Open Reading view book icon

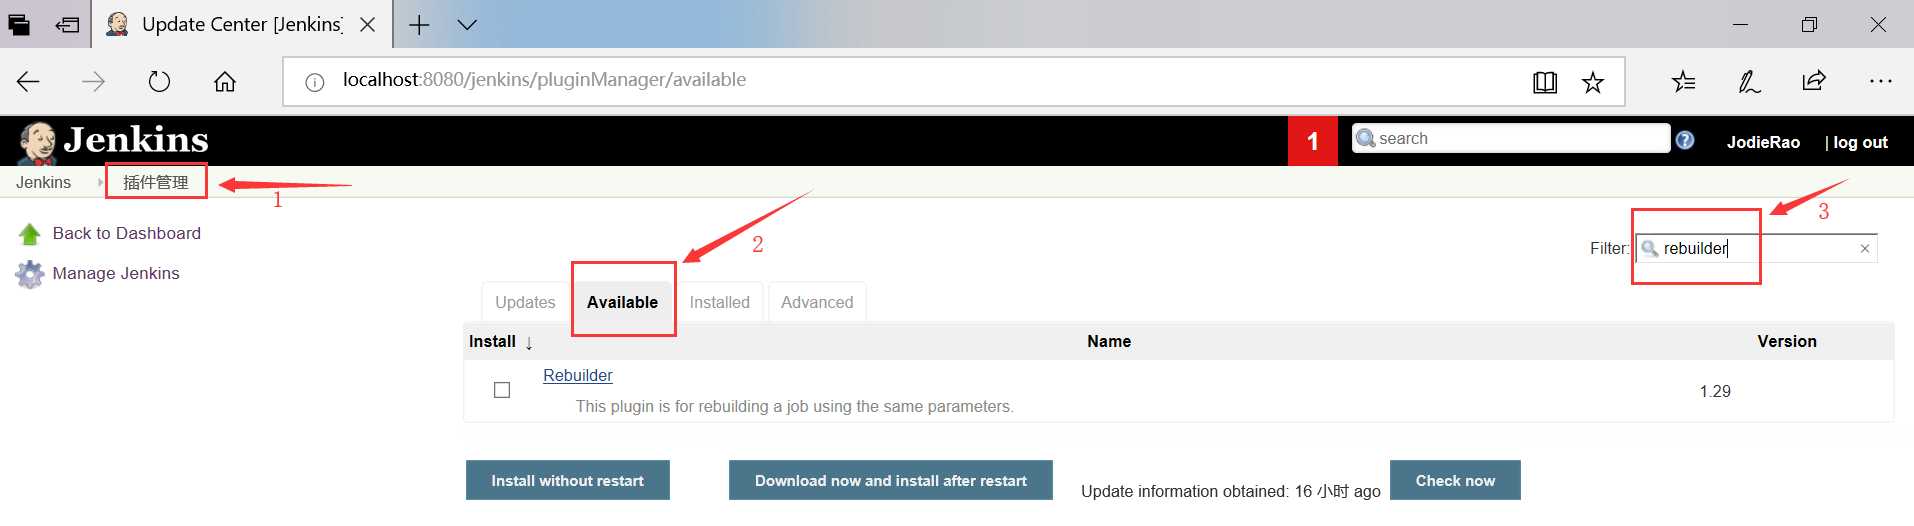(1545, 82)
